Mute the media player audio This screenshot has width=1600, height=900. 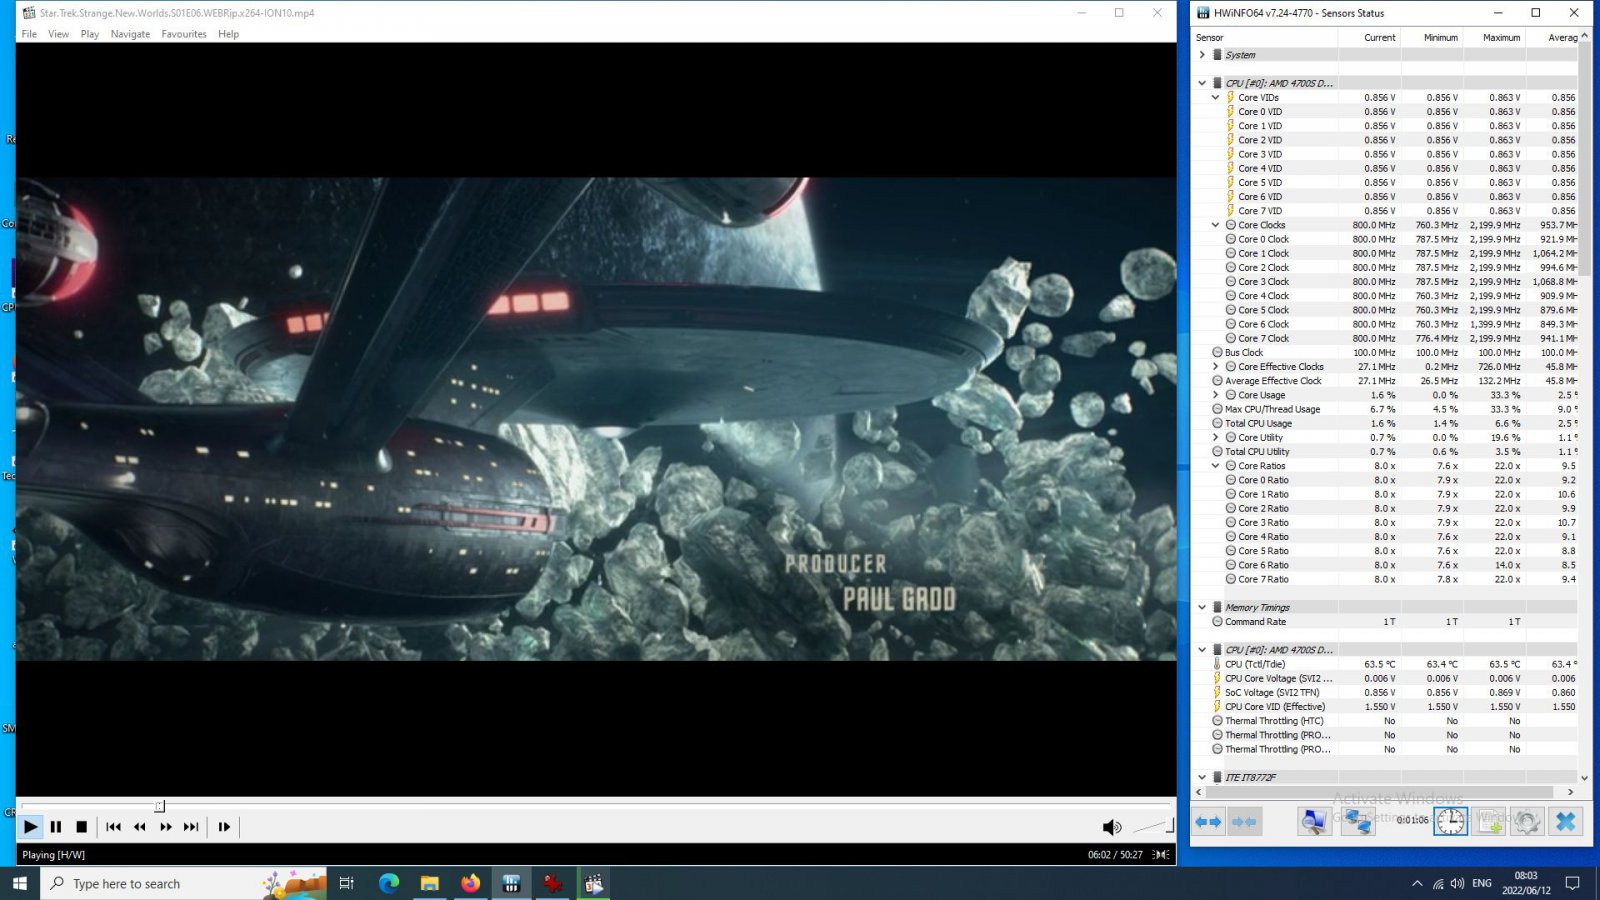pos(1111,827)
